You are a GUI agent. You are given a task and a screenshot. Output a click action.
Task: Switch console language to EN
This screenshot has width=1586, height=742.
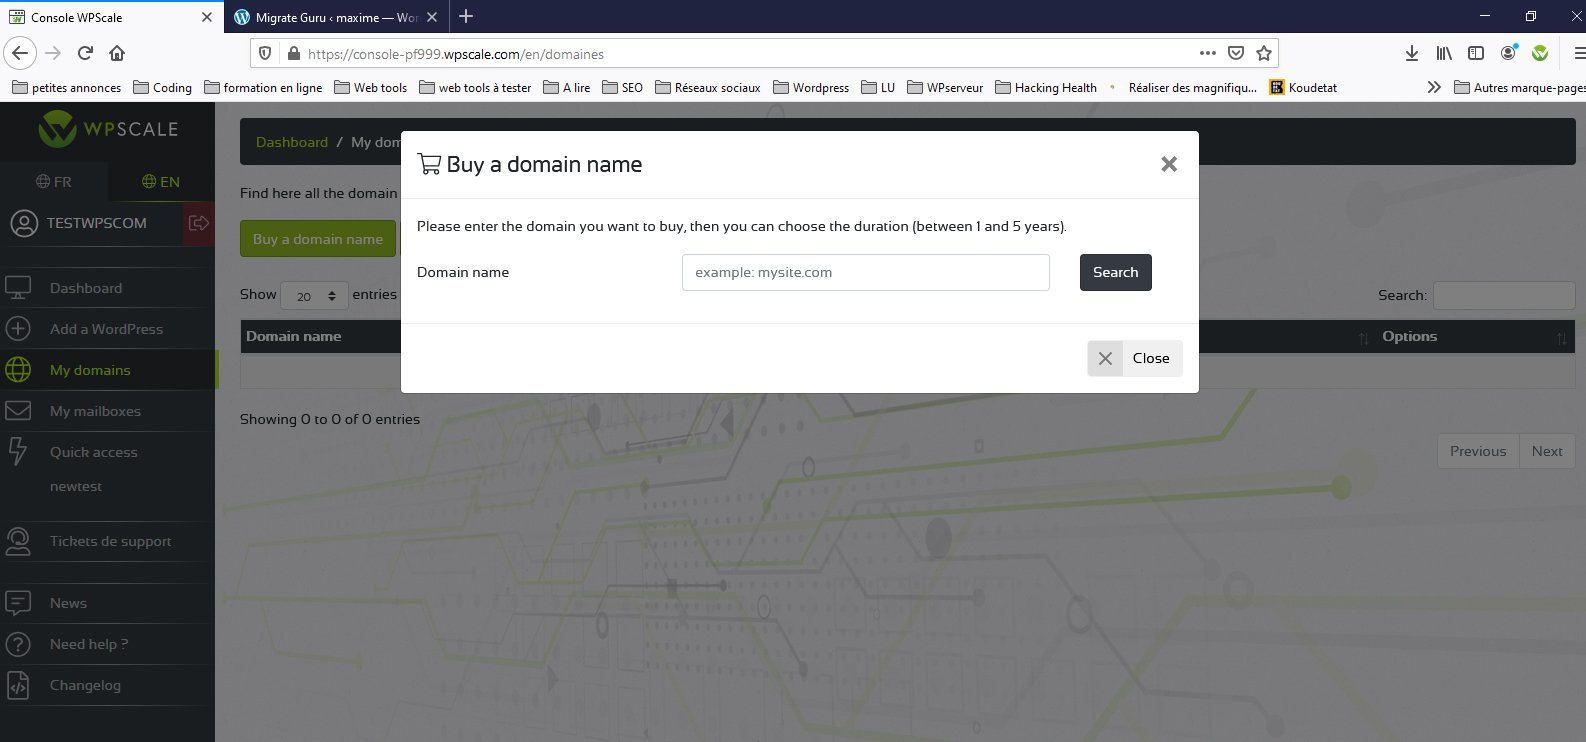[x=161, y=182]
